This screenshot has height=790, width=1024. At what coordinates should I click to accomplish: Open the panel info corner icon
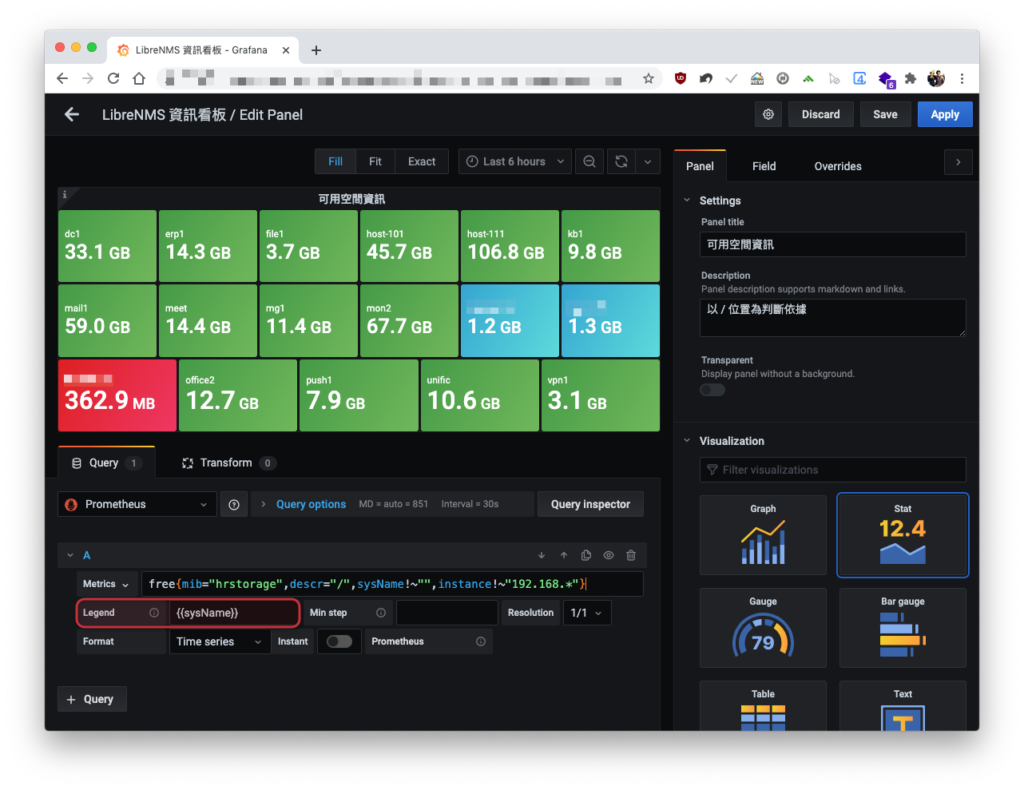[x=65, y=195]
